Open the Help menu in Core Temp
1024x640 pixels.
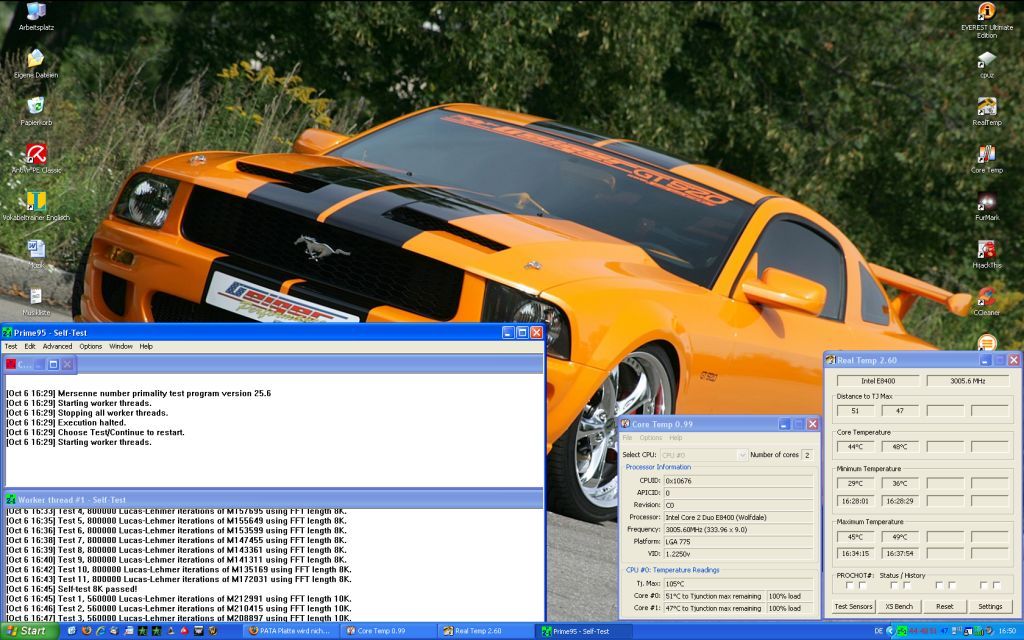click(675, 438)
